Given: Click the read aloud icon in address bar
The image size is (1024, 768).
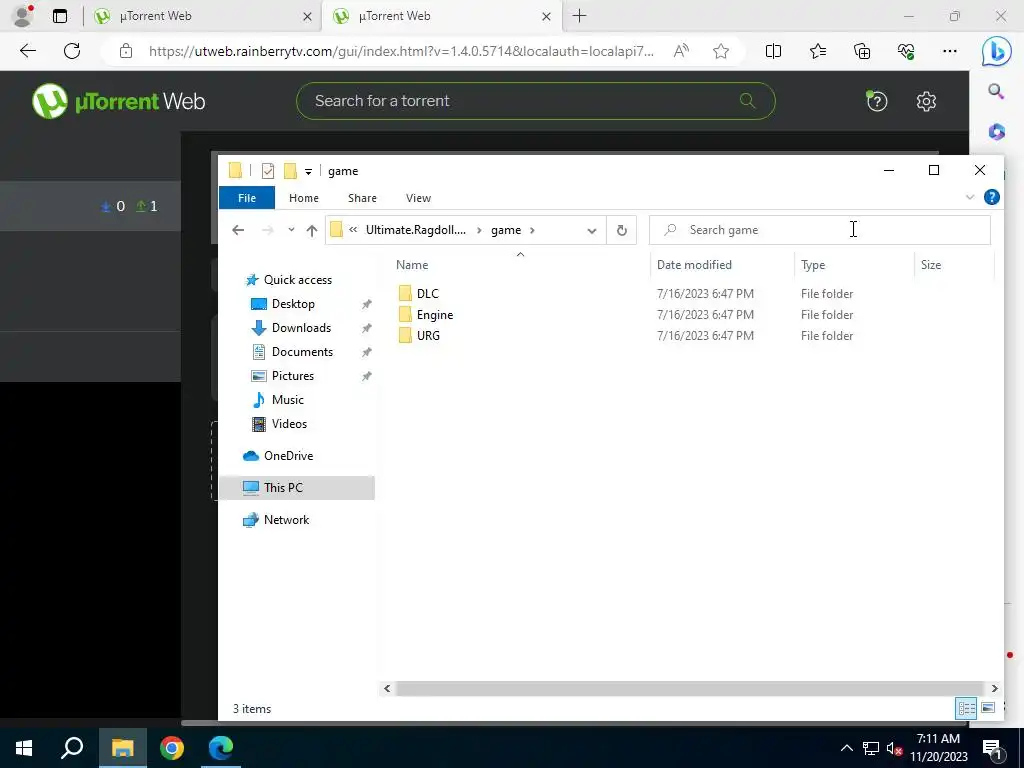Looking at the screenshot, I should click(681, 51).
